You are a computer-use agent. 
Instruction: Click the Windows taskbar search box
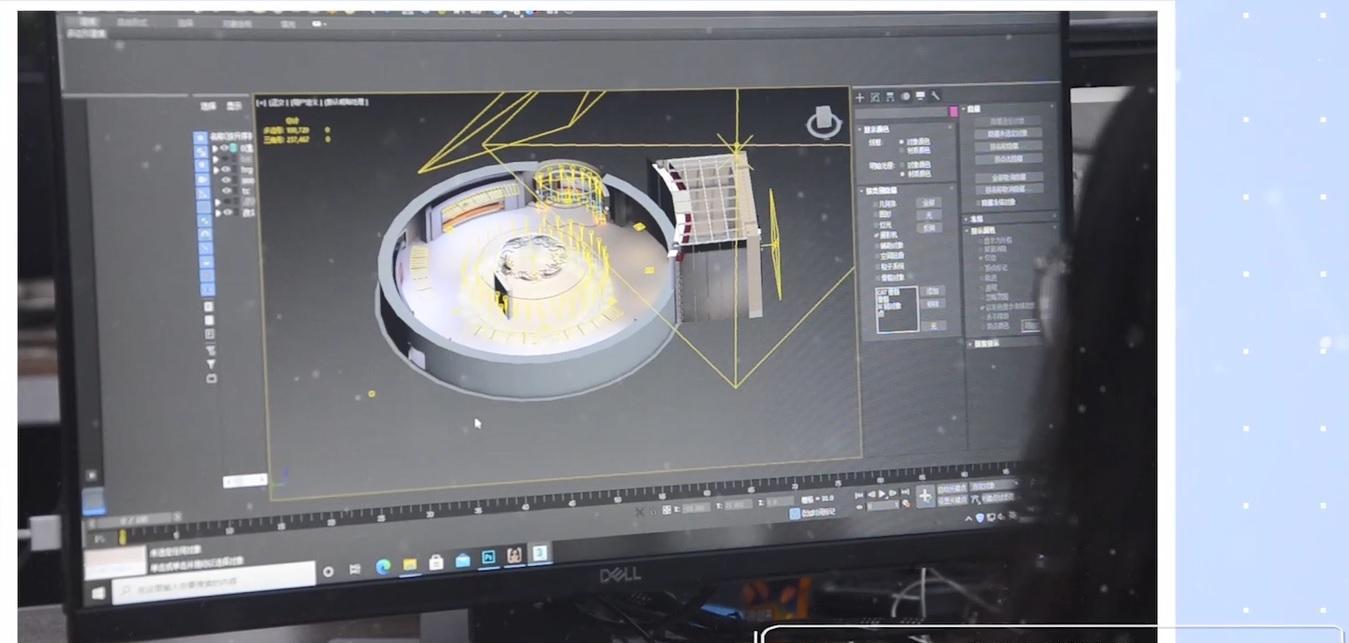click(x=213, y=582)
